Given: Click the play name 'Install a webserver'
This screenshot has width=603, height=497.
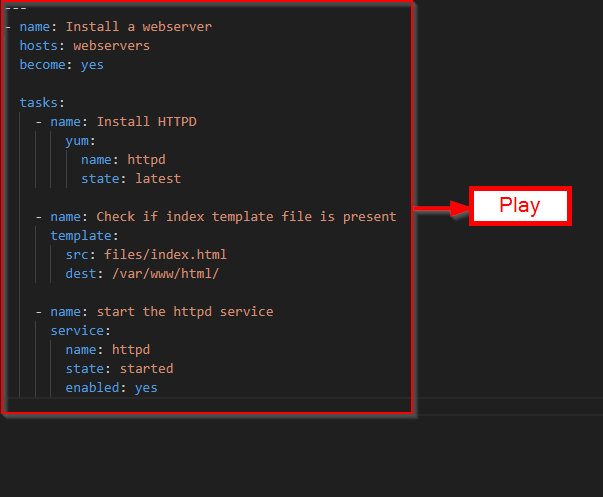Looking at the screenshot, I should [x=138, y=27].
